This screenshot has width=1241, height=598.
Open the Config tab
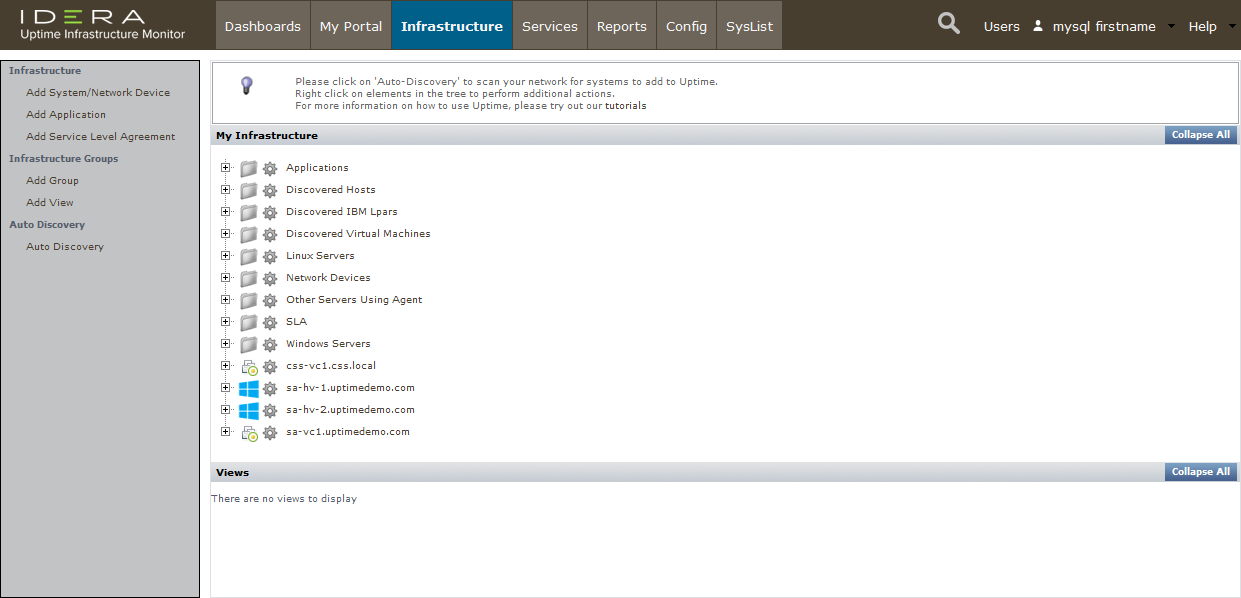tap(686, 26)
